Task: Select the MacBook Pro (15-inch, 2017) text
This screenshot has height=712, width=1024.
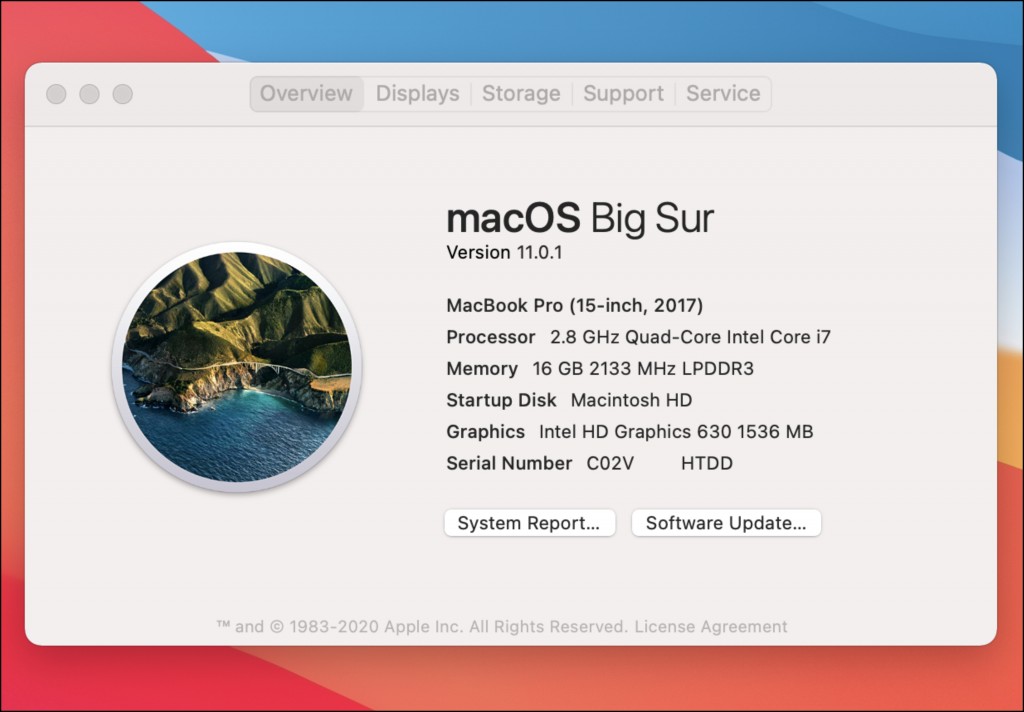Action: pos(575,306)
